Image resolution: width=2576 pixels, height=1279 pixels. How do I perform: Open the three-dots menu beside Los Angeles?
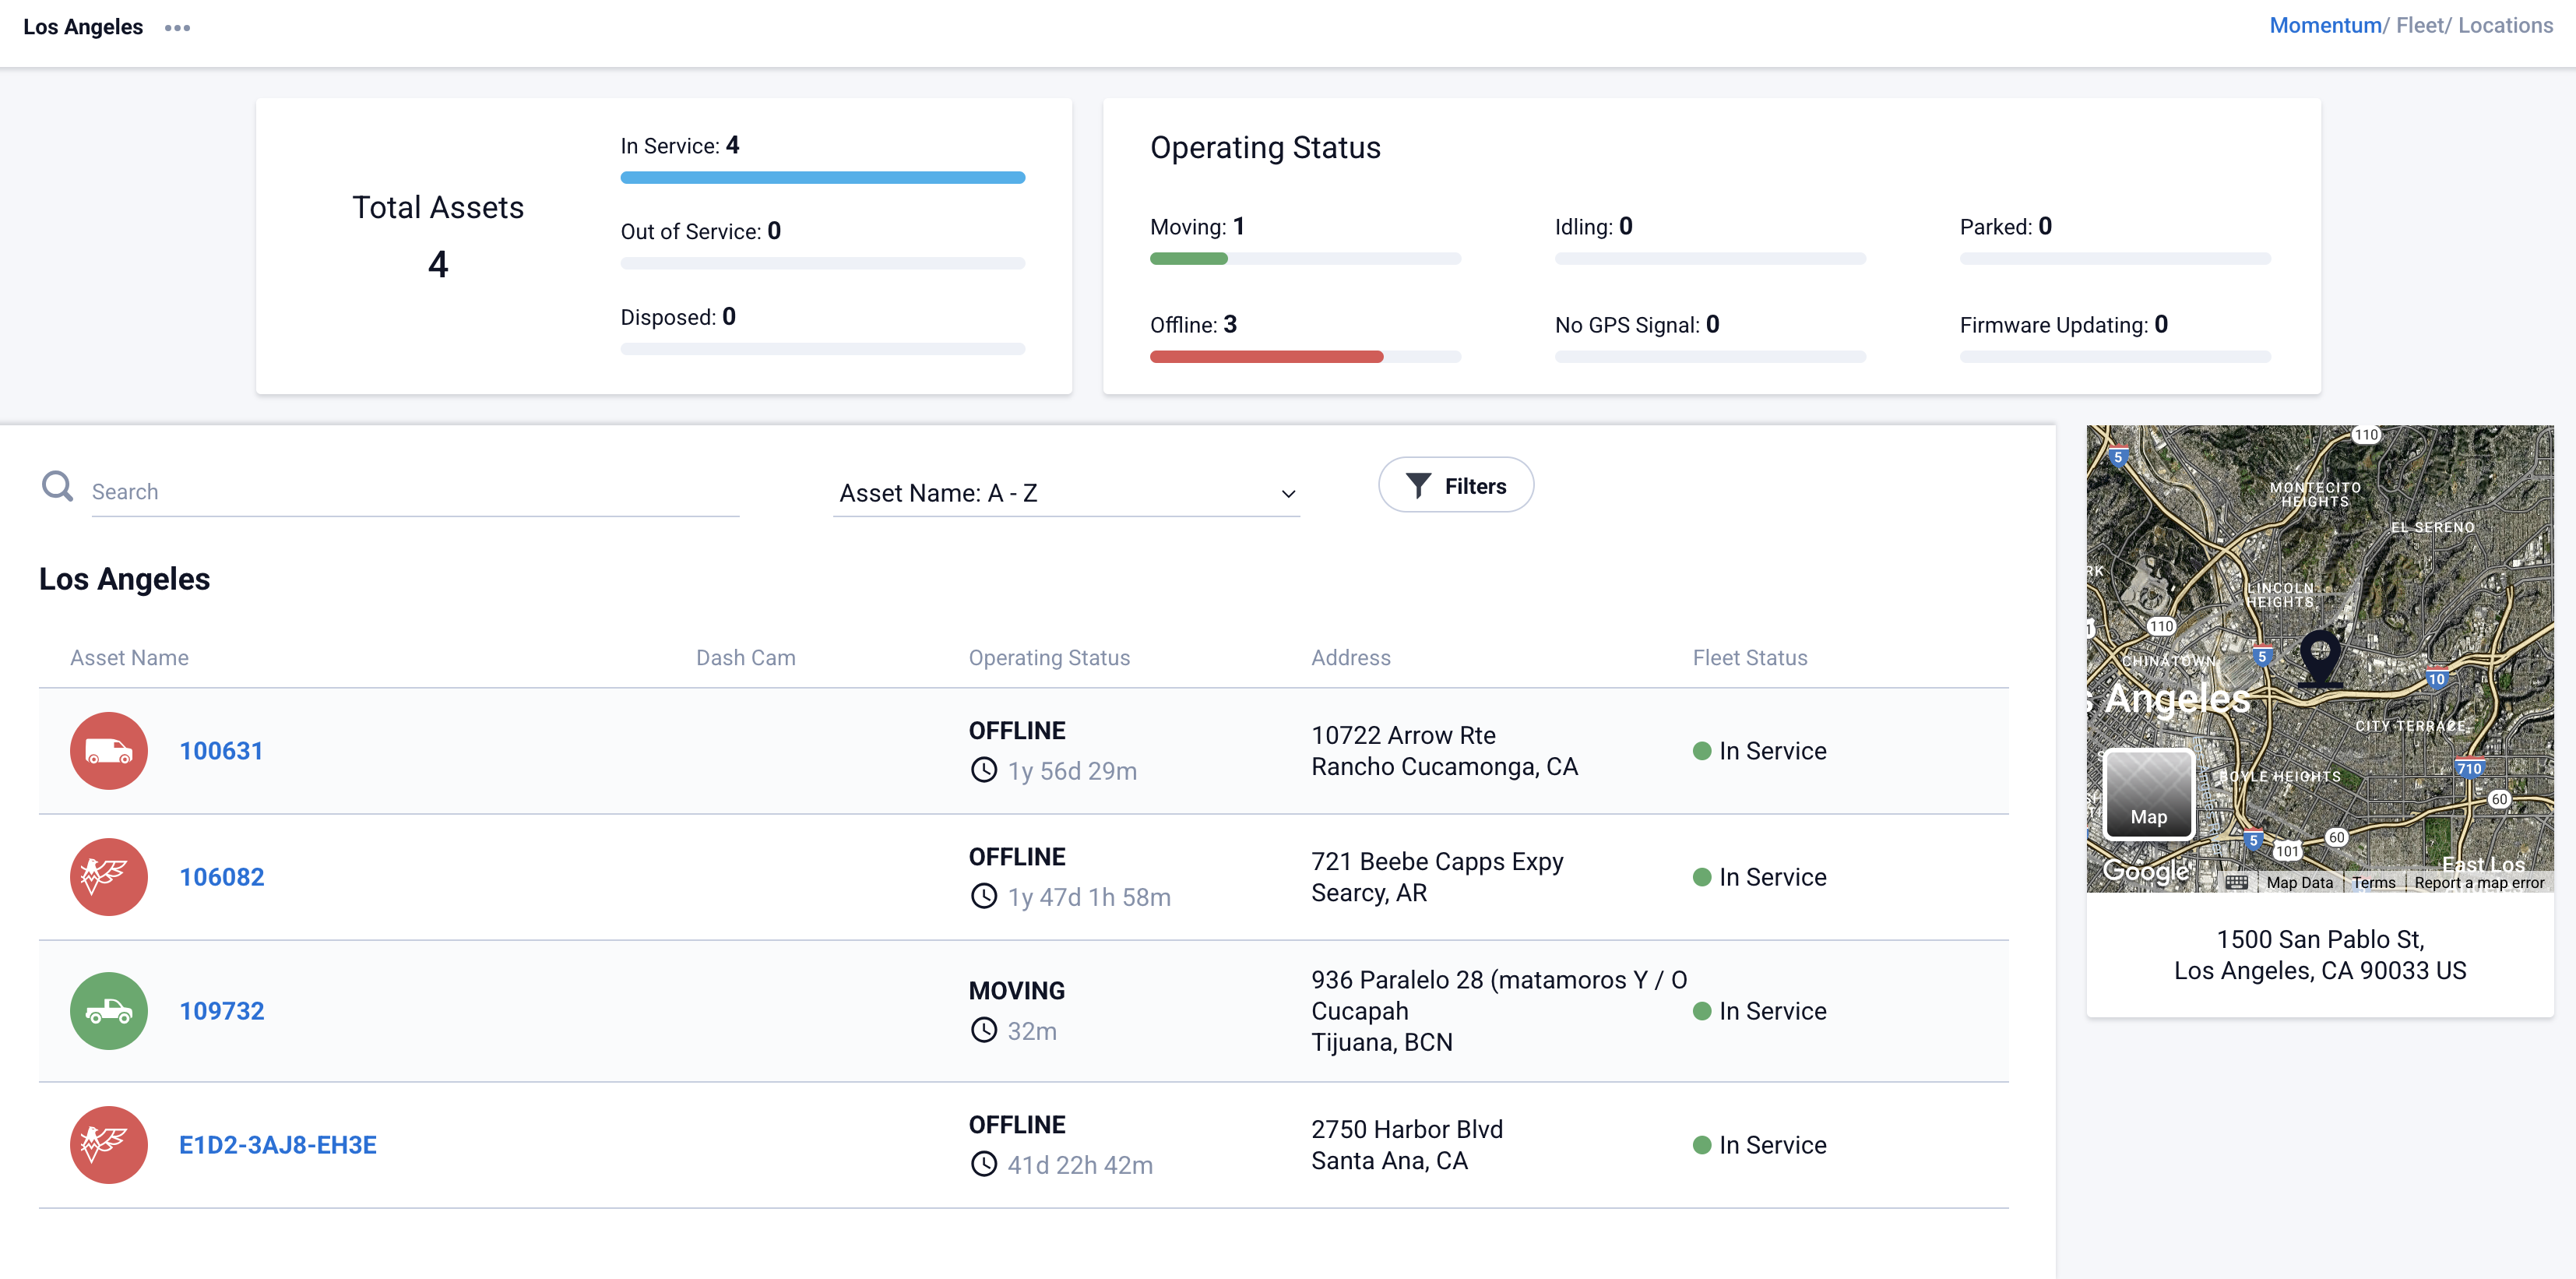point(177,28)
